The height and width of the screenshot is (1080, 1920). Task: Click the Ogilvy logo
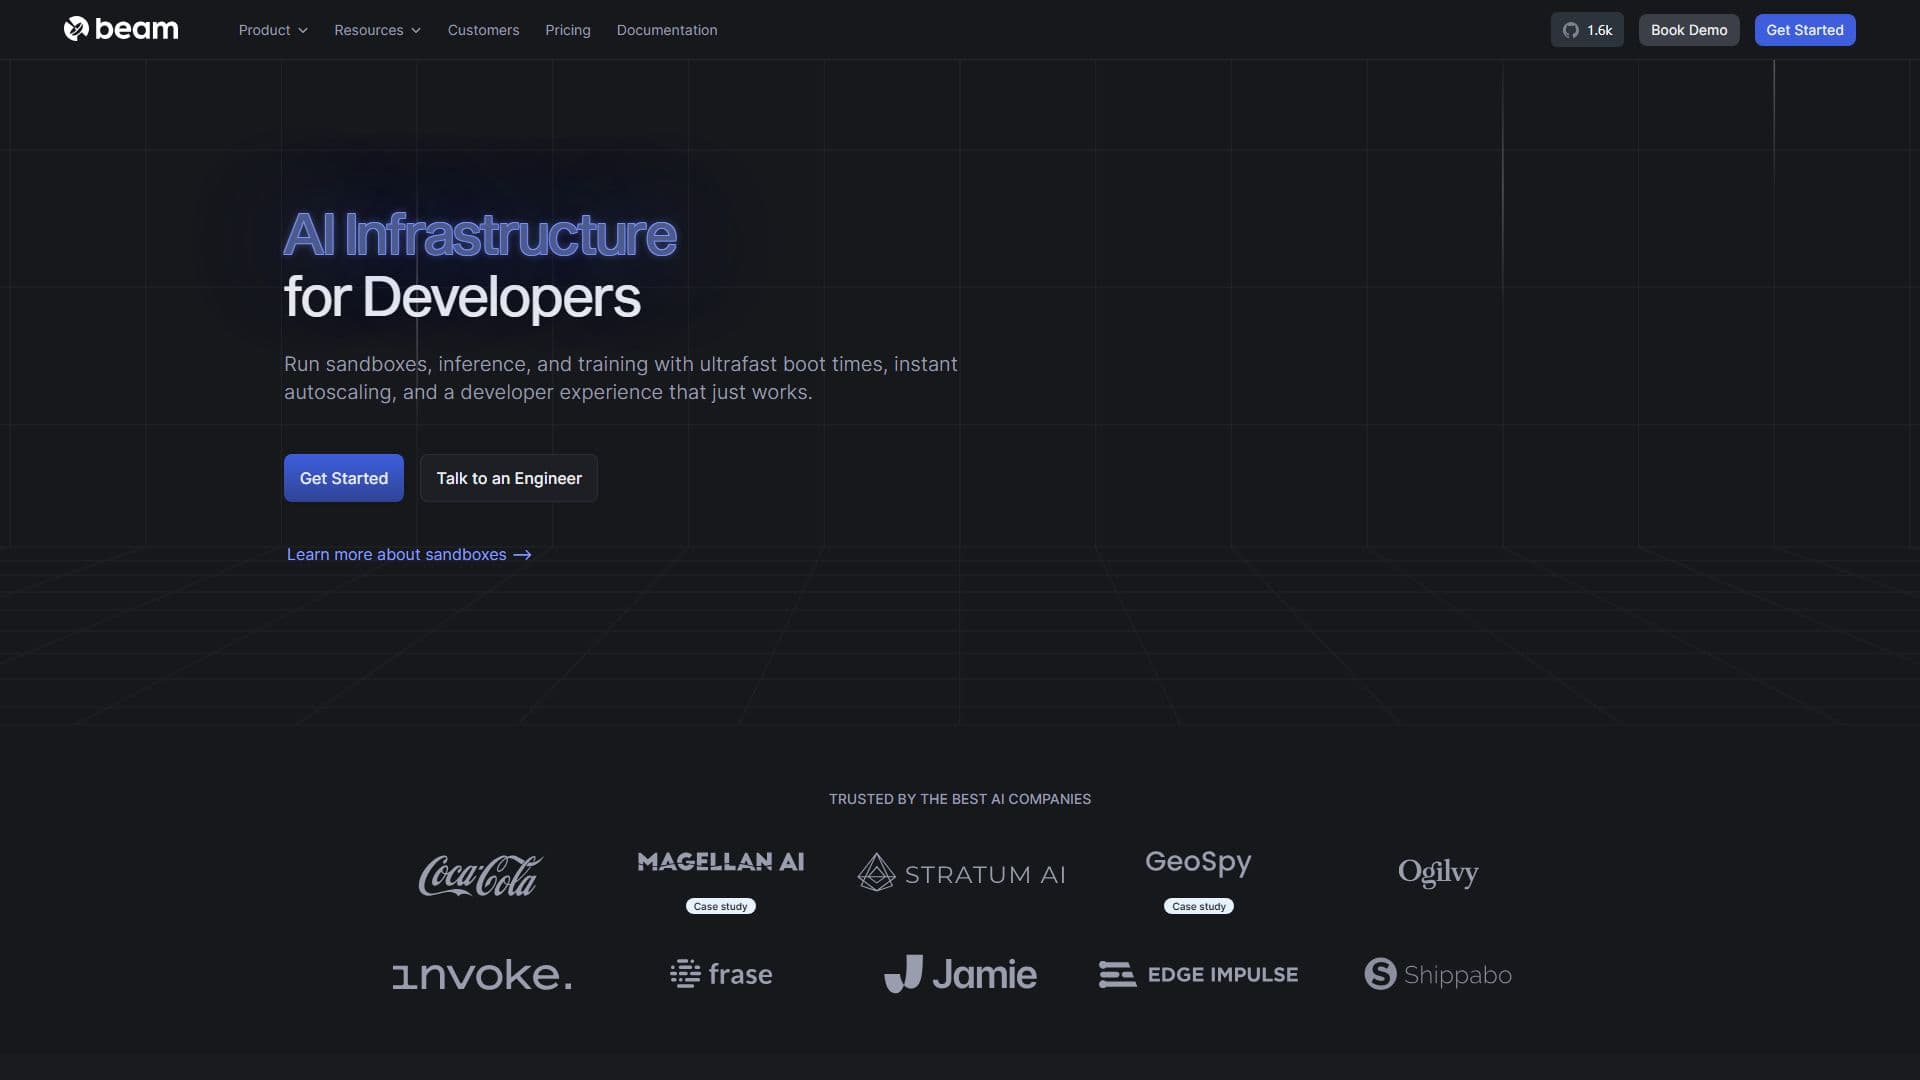pyautogui.click(x=1438, y=872)
